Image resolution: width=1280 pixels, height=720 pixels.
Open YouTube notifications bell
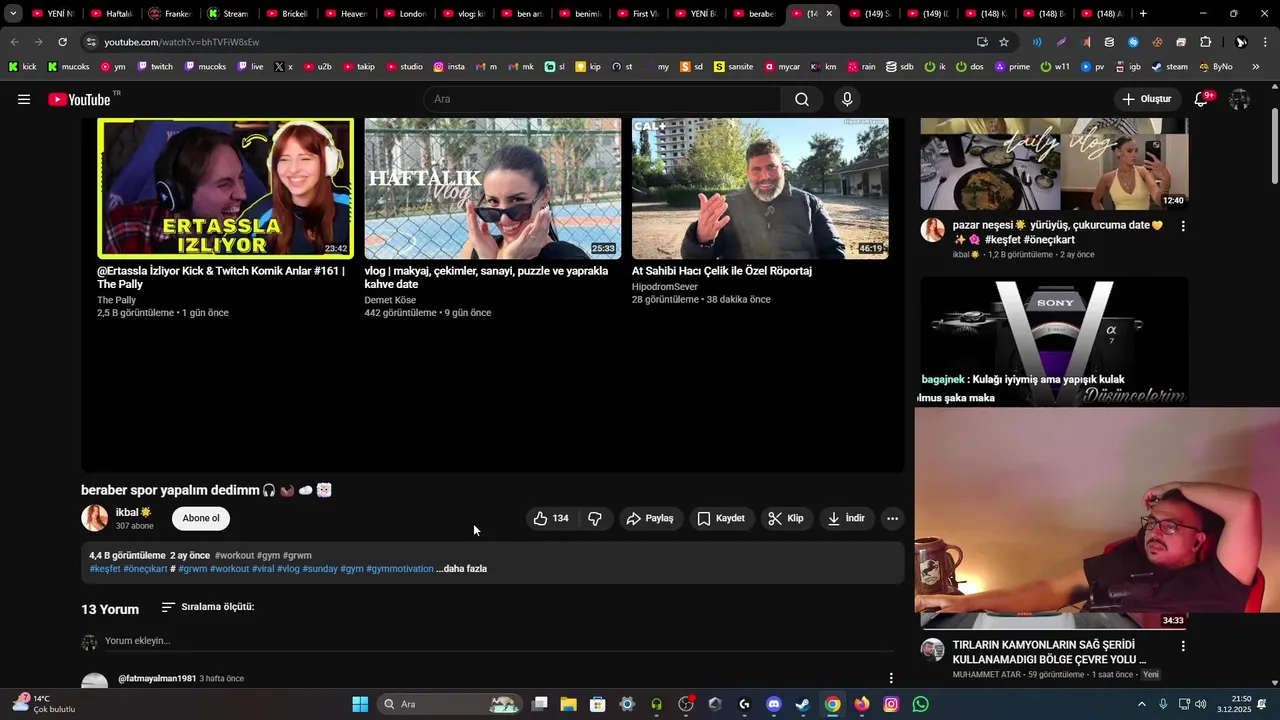(x=1202, y=99)
